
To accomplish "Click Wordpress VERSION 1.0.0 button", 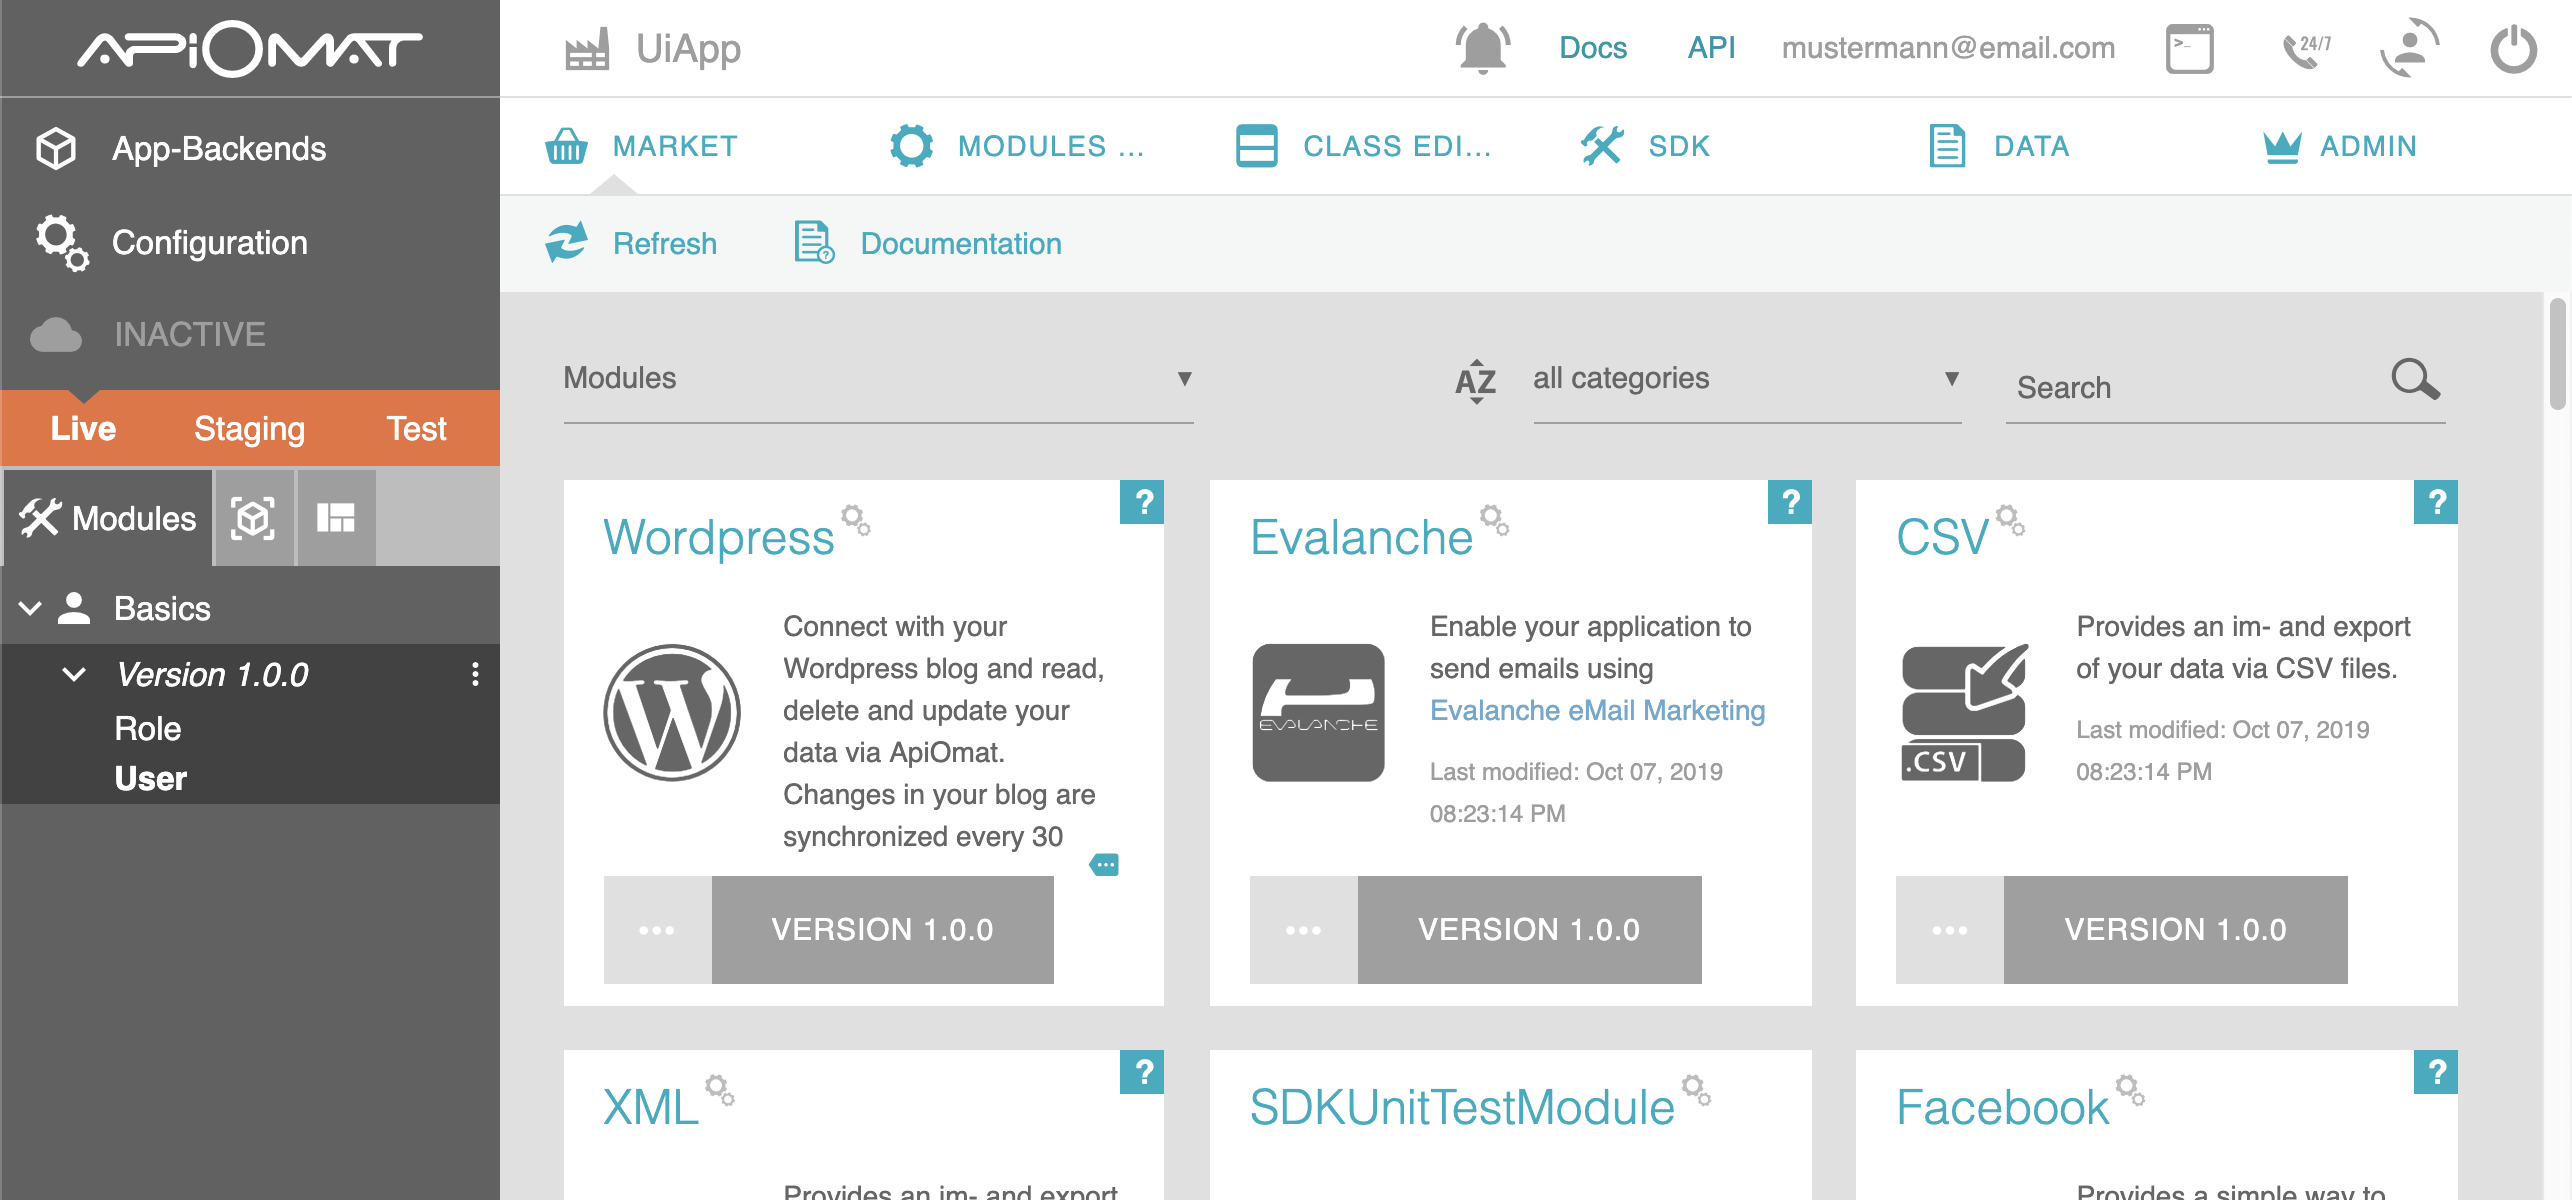I will coord(883,930).
